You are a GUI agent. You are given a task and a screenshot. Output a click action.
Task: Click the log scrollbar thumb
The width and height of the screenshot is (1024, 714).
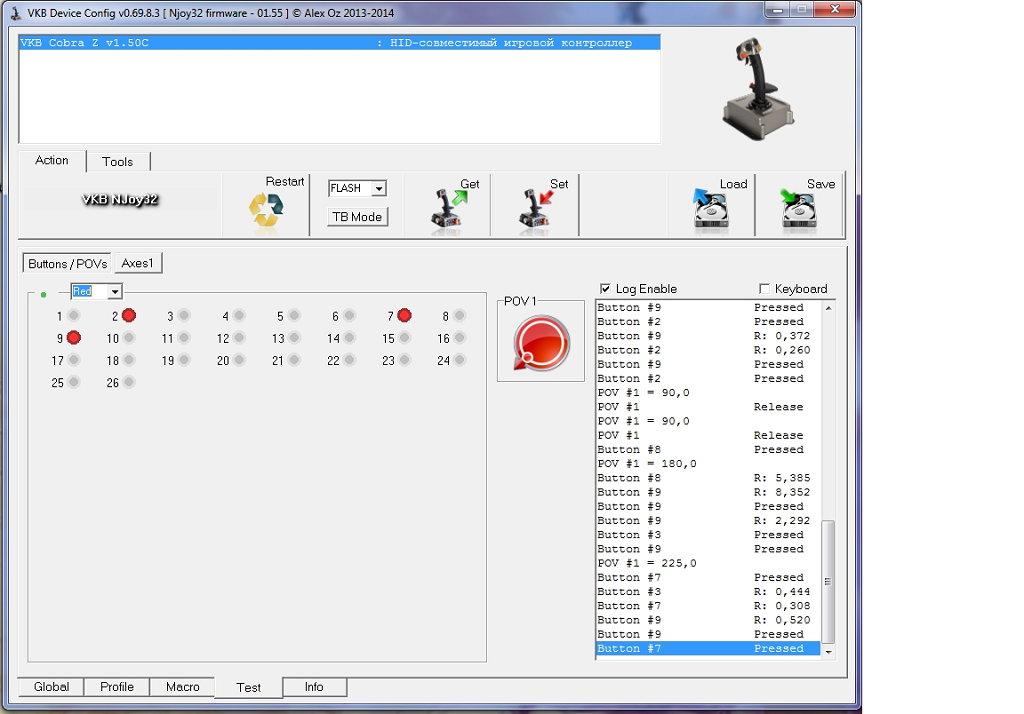pos(828,581)
